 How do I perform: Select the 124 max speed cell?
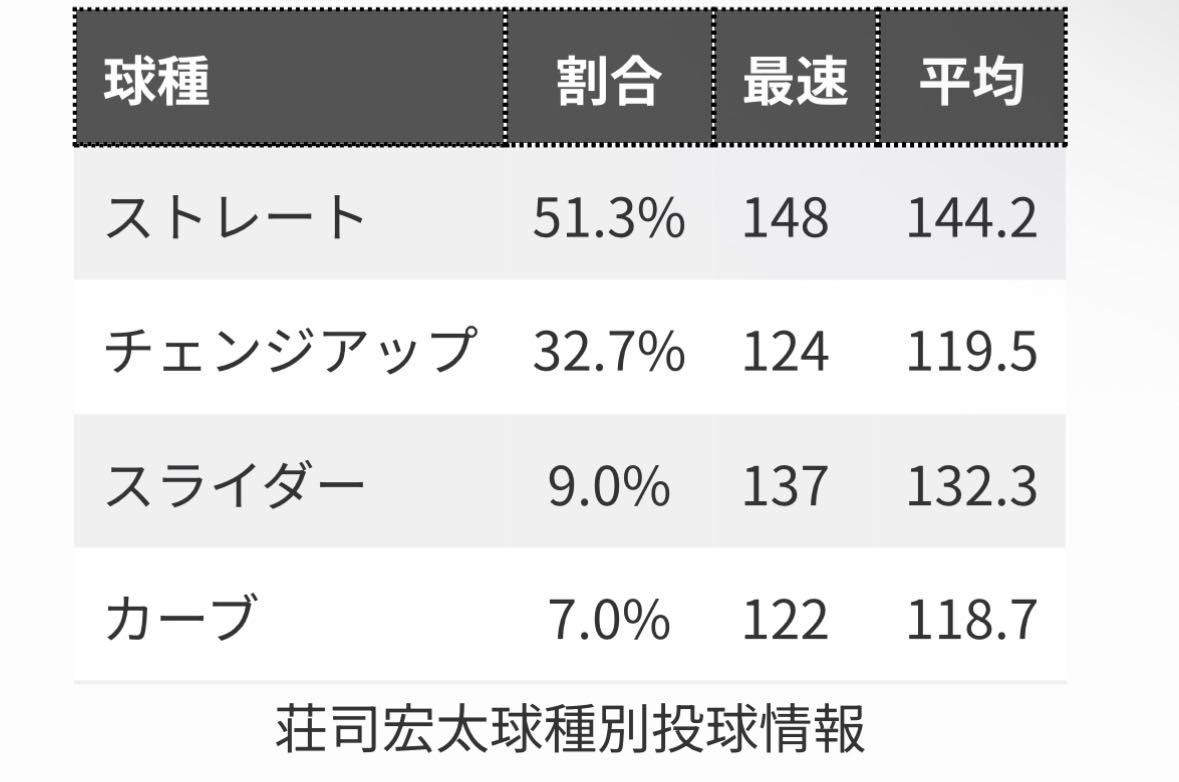(x=785, y=351)
